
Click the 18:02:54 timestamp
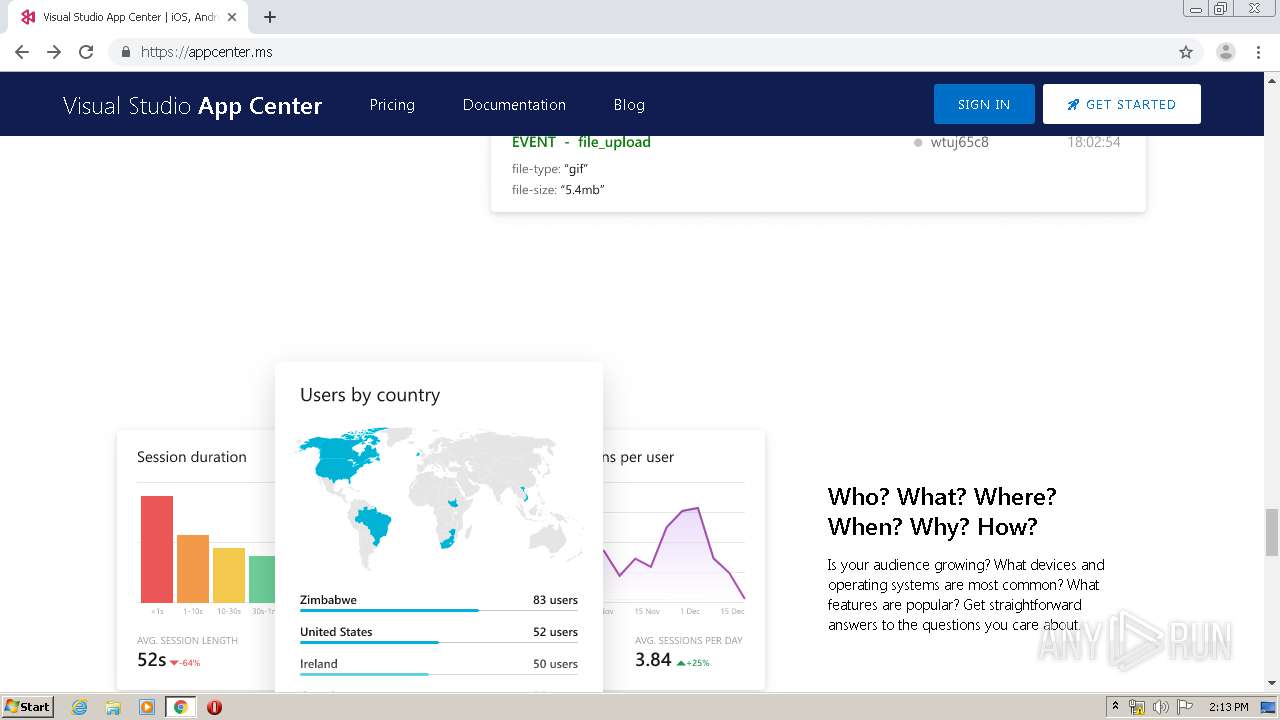(1093, 142)
